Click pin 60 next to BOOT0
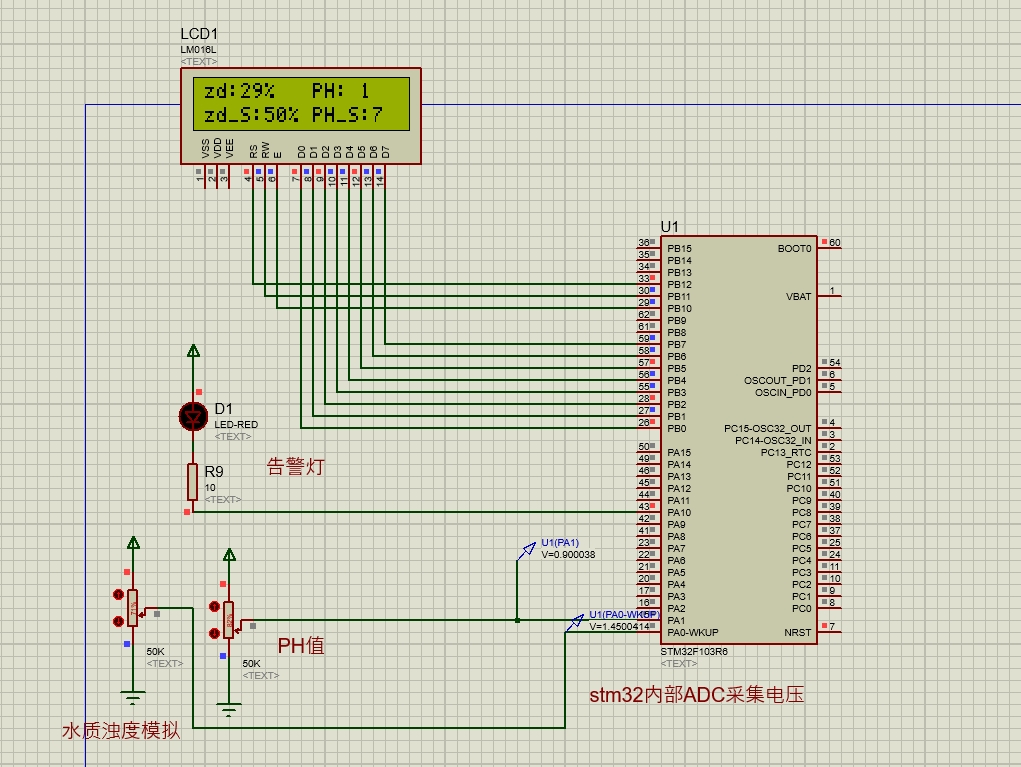 point(835,242)
